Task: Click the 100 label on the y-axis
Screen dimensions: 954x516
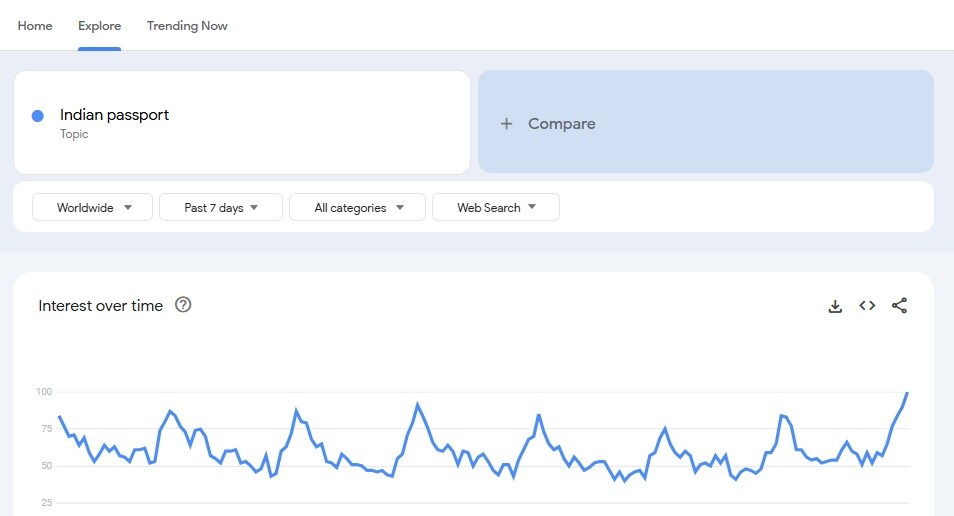Action: coord(44,391)
